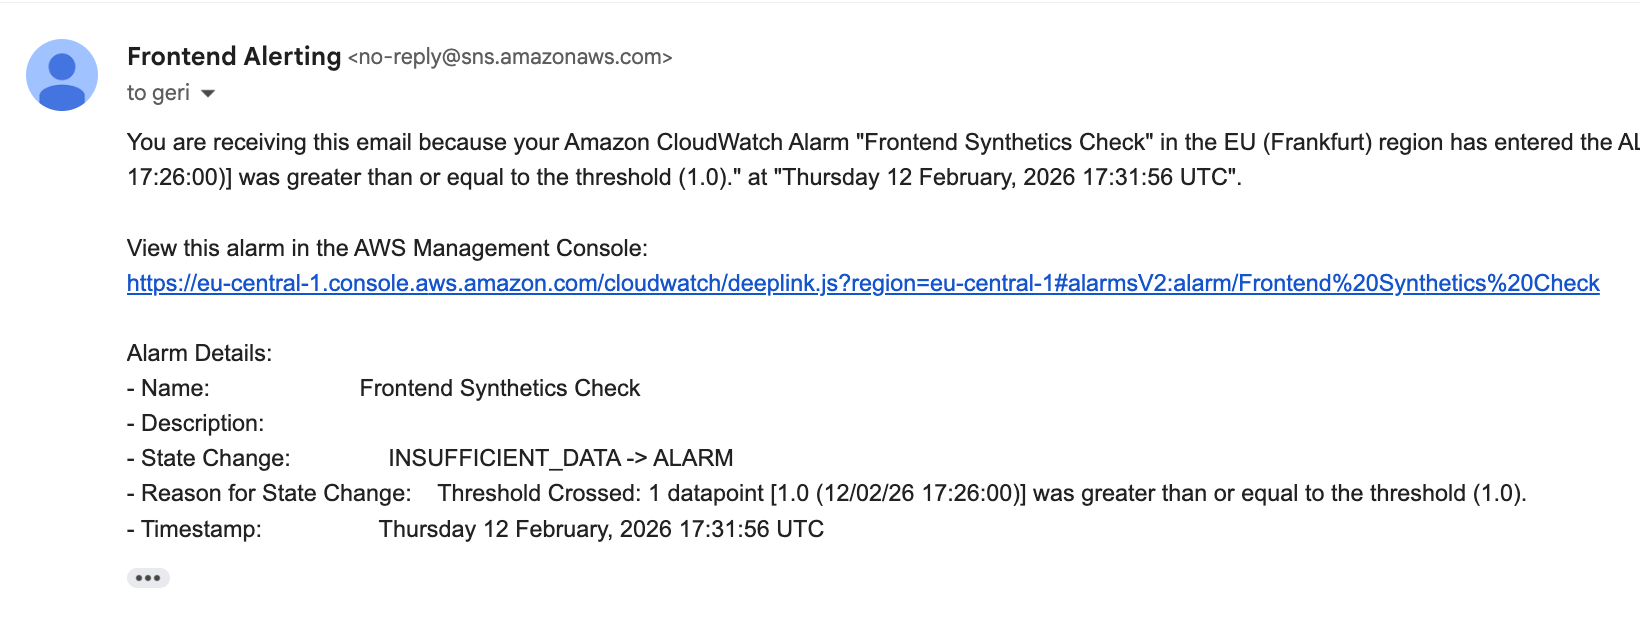
Task: Click the "Threshold Crossed: 1 datapoint" reason text
Action: click(981, 494)
